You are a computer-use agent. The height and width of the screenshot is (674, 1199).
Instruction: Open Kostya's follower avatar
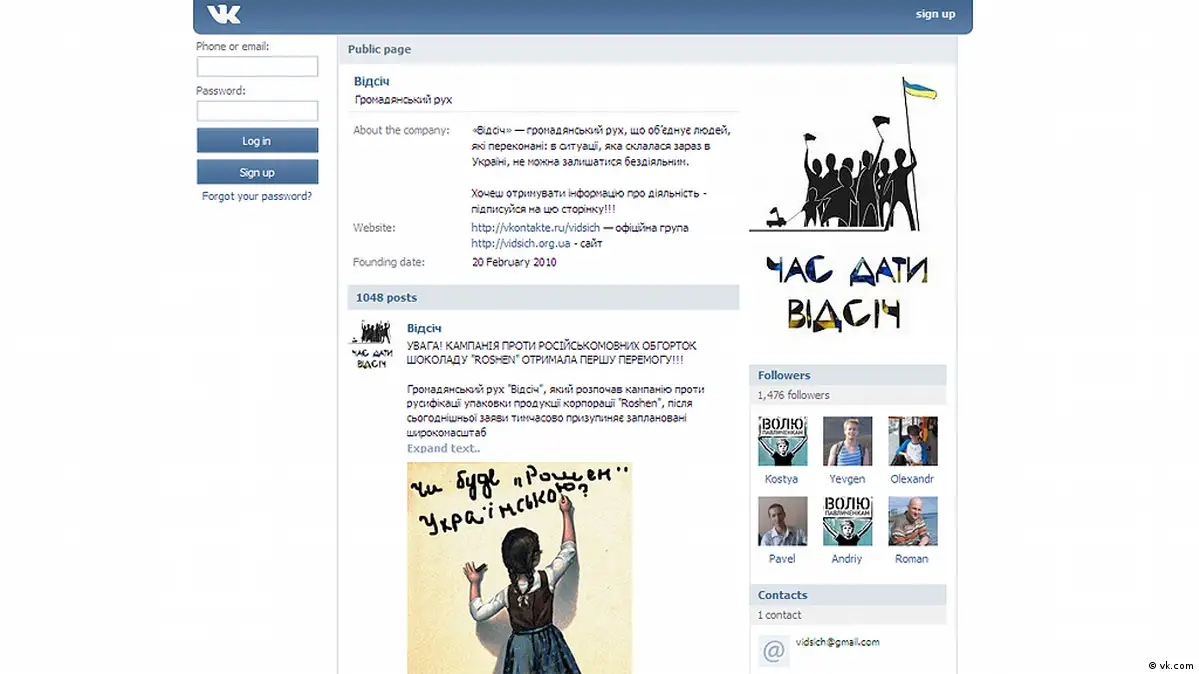[782, 441]
